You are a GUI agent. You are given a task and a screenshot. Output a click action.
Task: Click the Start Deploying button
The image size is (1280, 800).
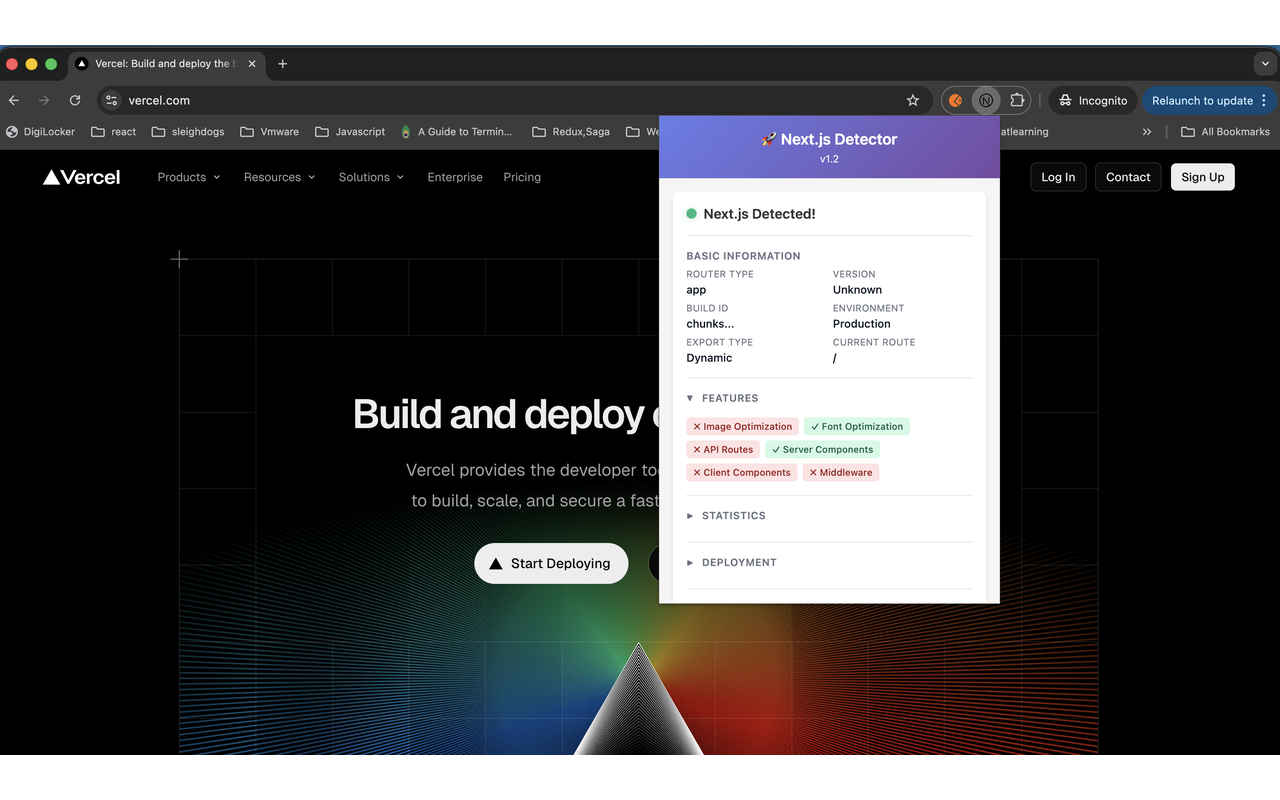coord(551,563)
